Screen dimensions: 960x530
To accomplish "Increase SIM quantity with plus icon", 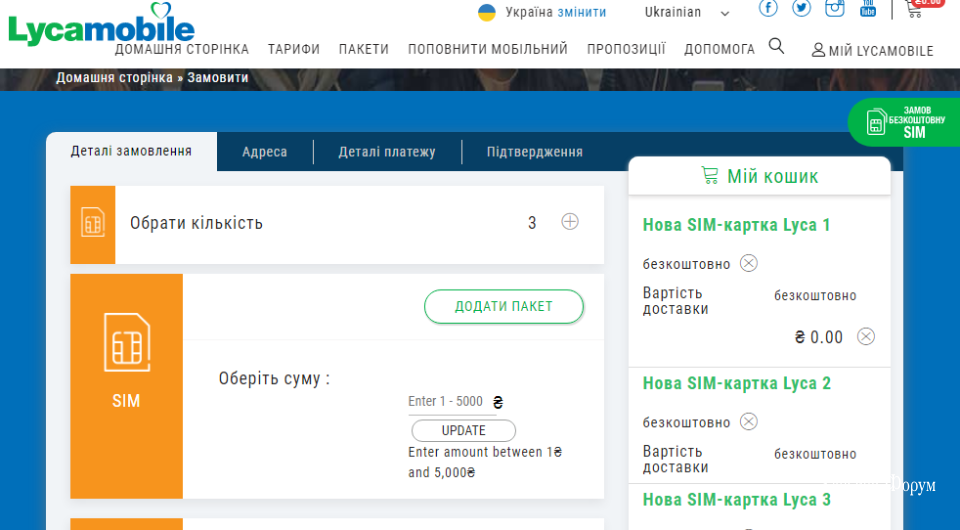I will (570, 222).
